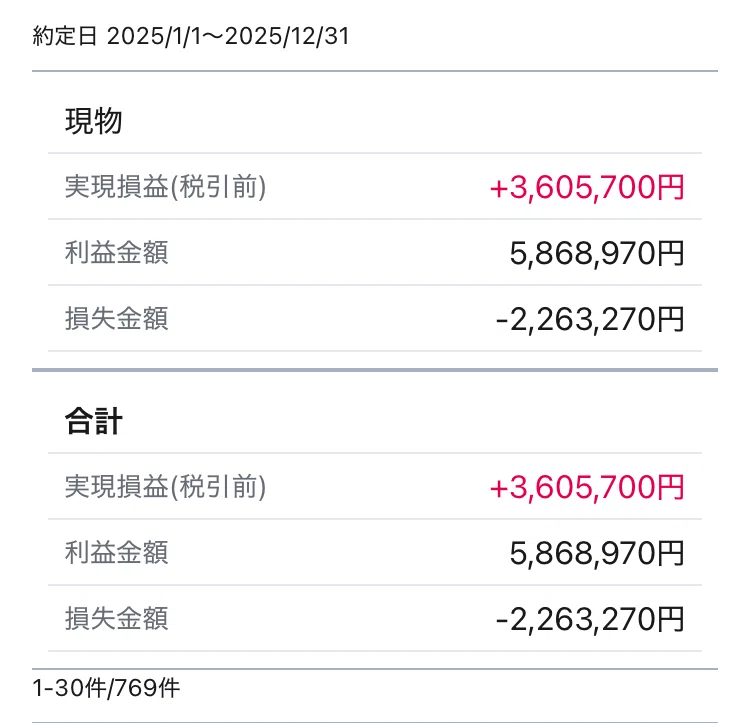Select 利益金額 label in 現物 section
750x723 pixels.
pyautogui.click(x=116, y=252)
